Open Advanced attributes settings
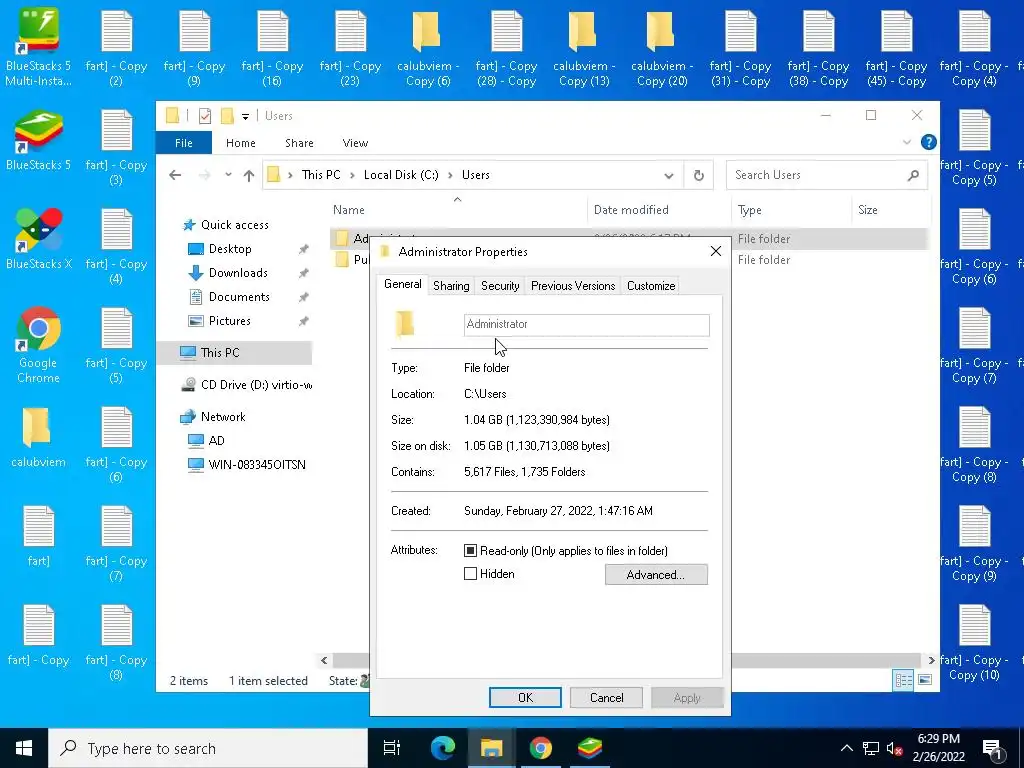Screen dimensions: 1024x768 pos(656,575)
